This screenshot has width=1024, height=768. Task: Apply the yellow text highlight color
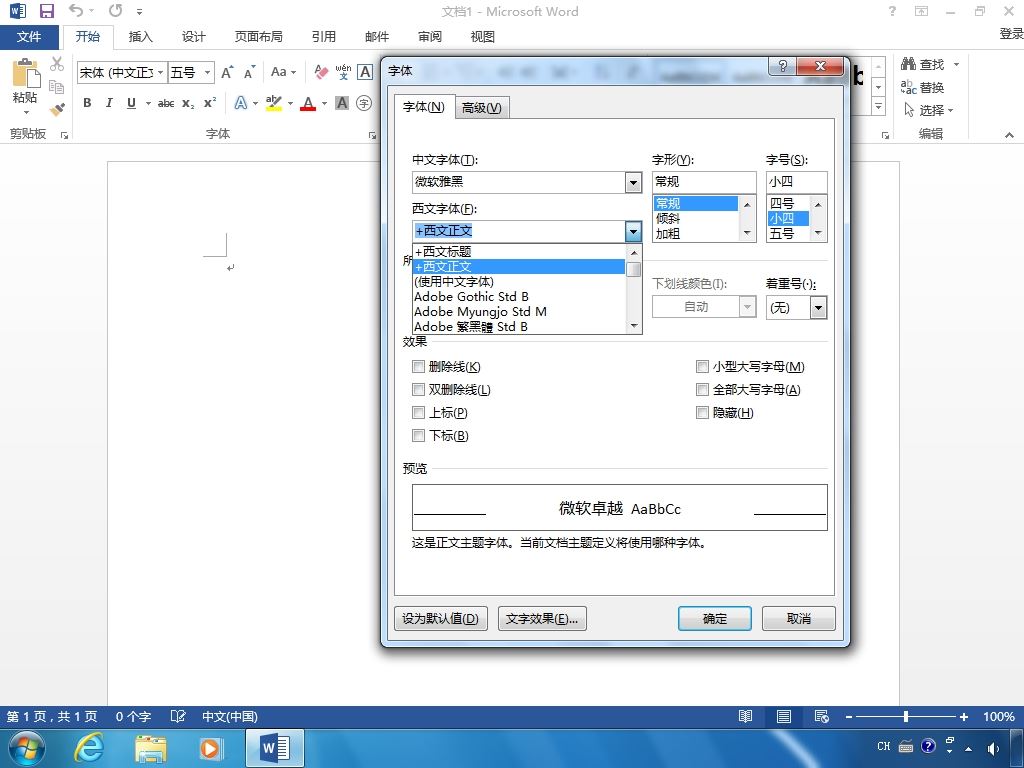click(274, 103)
